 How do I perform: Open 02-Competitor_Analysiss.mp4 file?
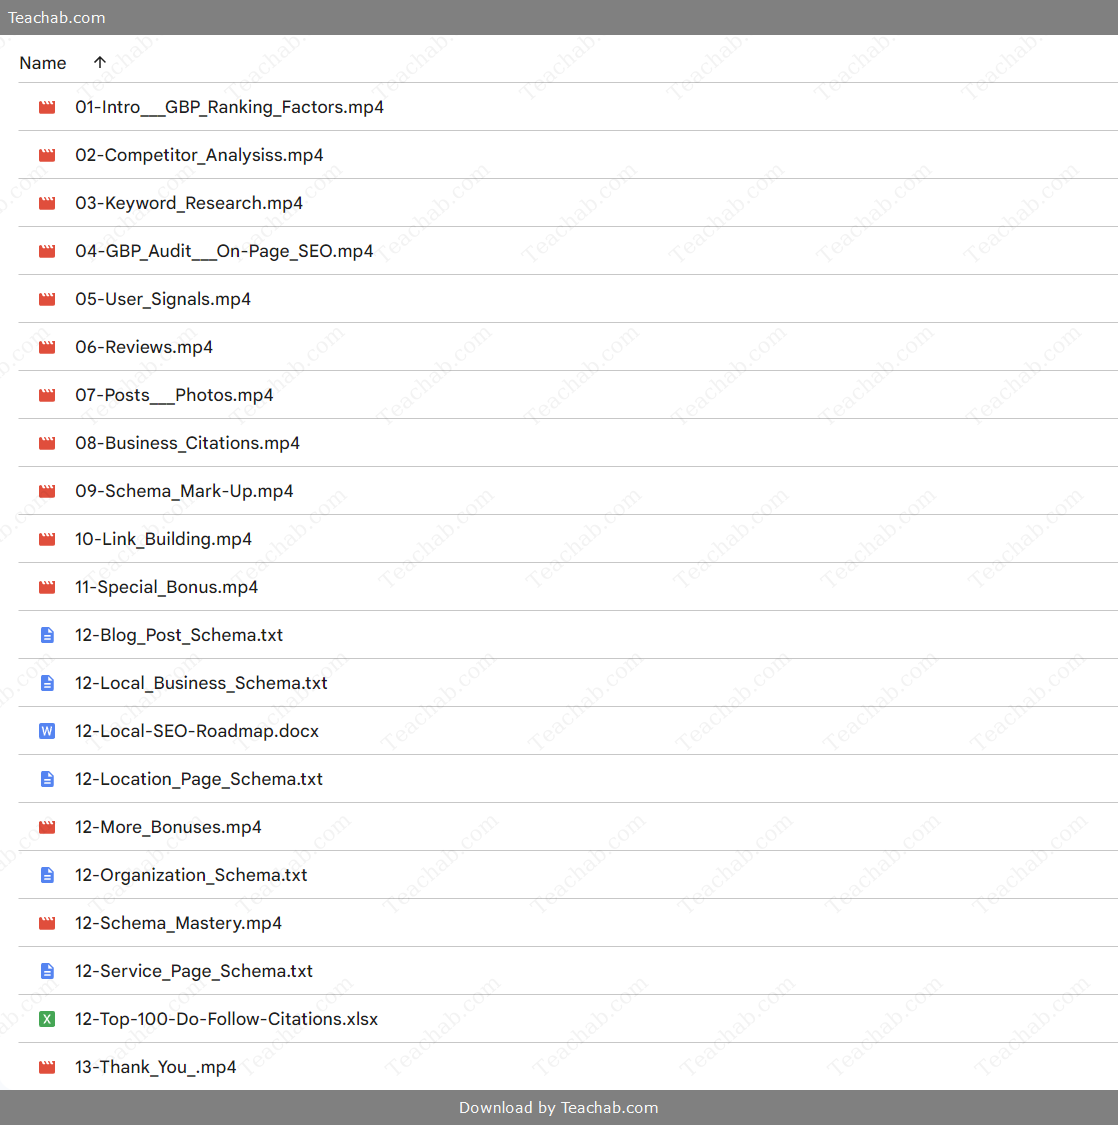(199, 155)
